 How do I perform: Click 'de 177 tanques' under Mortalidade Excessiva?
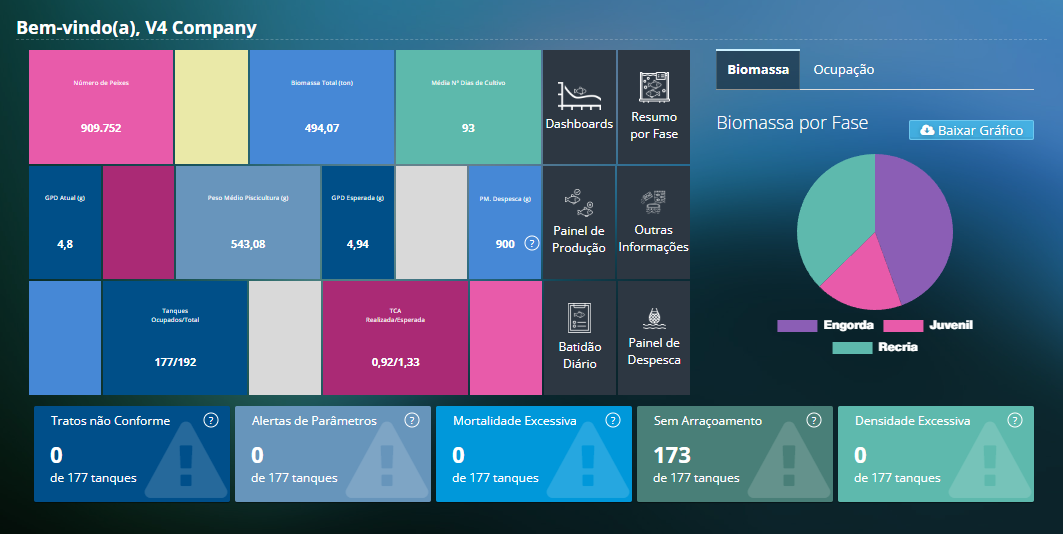click(496, 478)
